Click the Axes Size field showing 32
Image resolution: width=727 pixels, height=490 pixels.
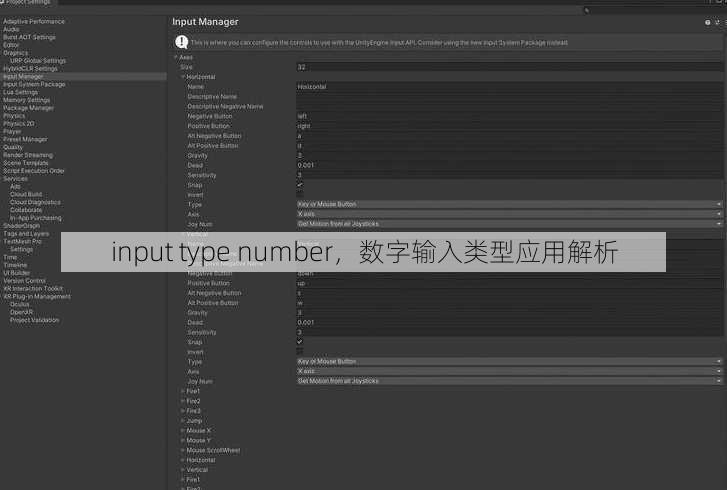[x=510, y=67]
